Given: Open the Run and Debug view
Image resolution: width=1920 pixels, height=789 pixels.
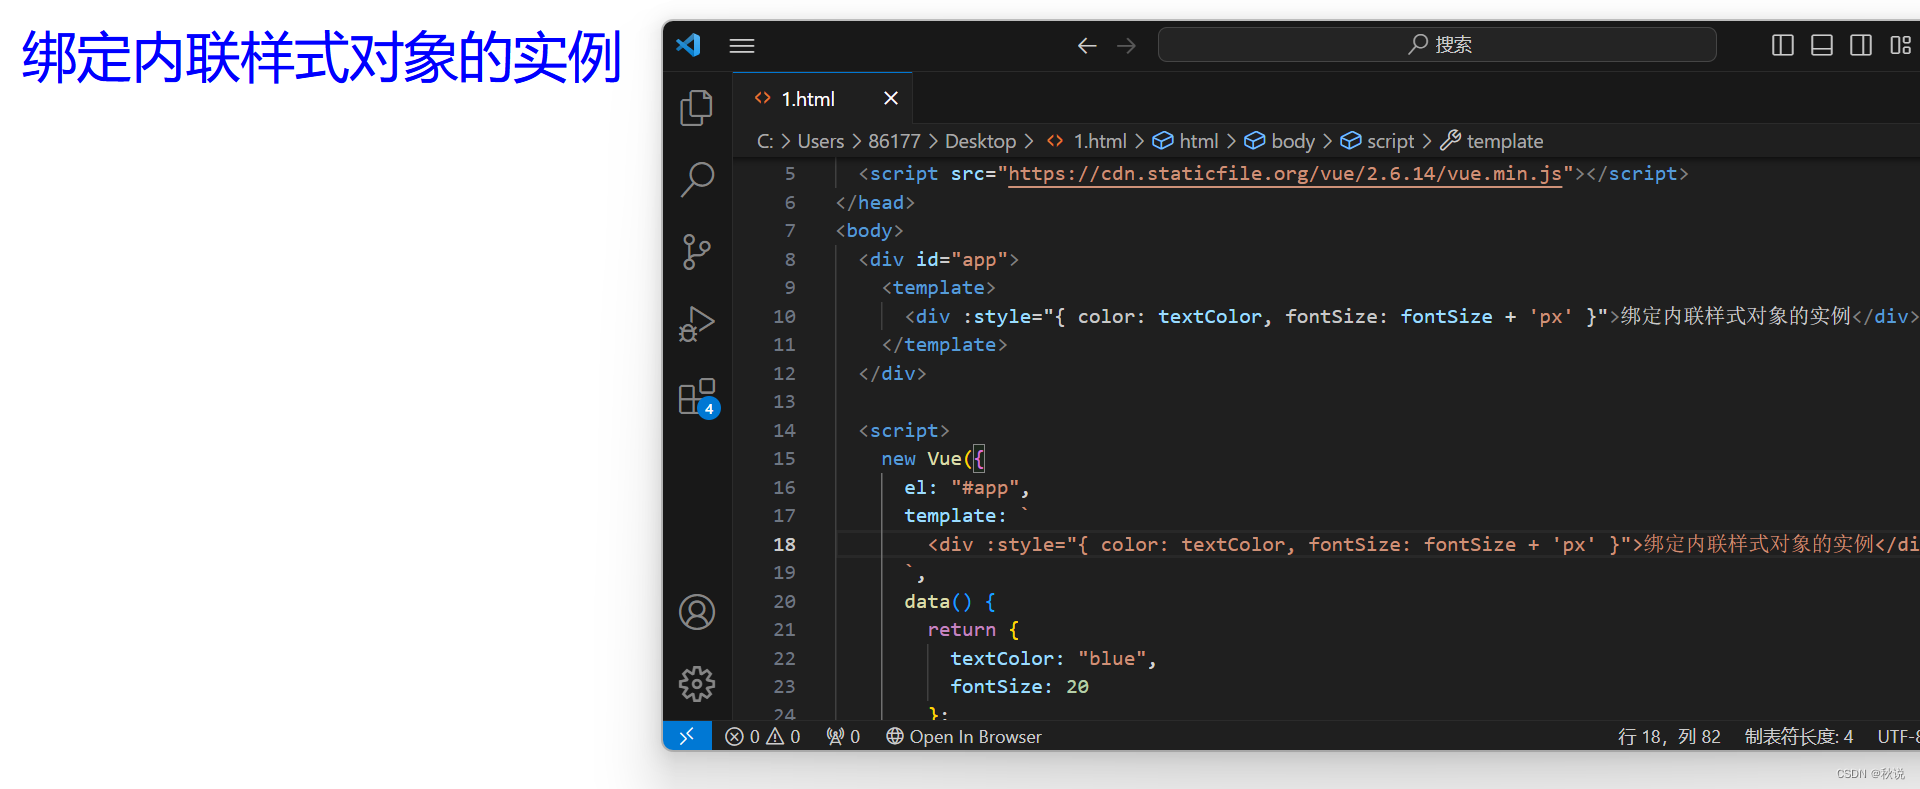Looking at the screenshot, I should coord(697,324).
